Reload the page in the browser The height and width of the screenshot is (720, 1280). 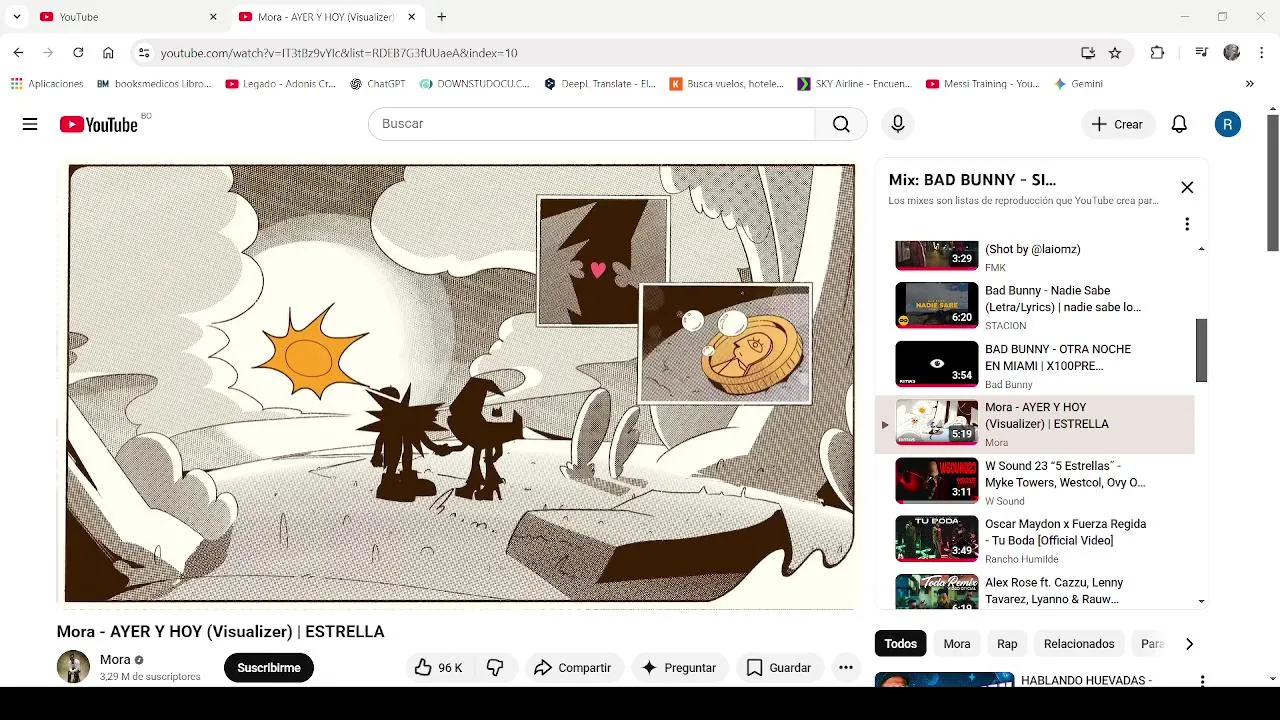pos(78,53)
